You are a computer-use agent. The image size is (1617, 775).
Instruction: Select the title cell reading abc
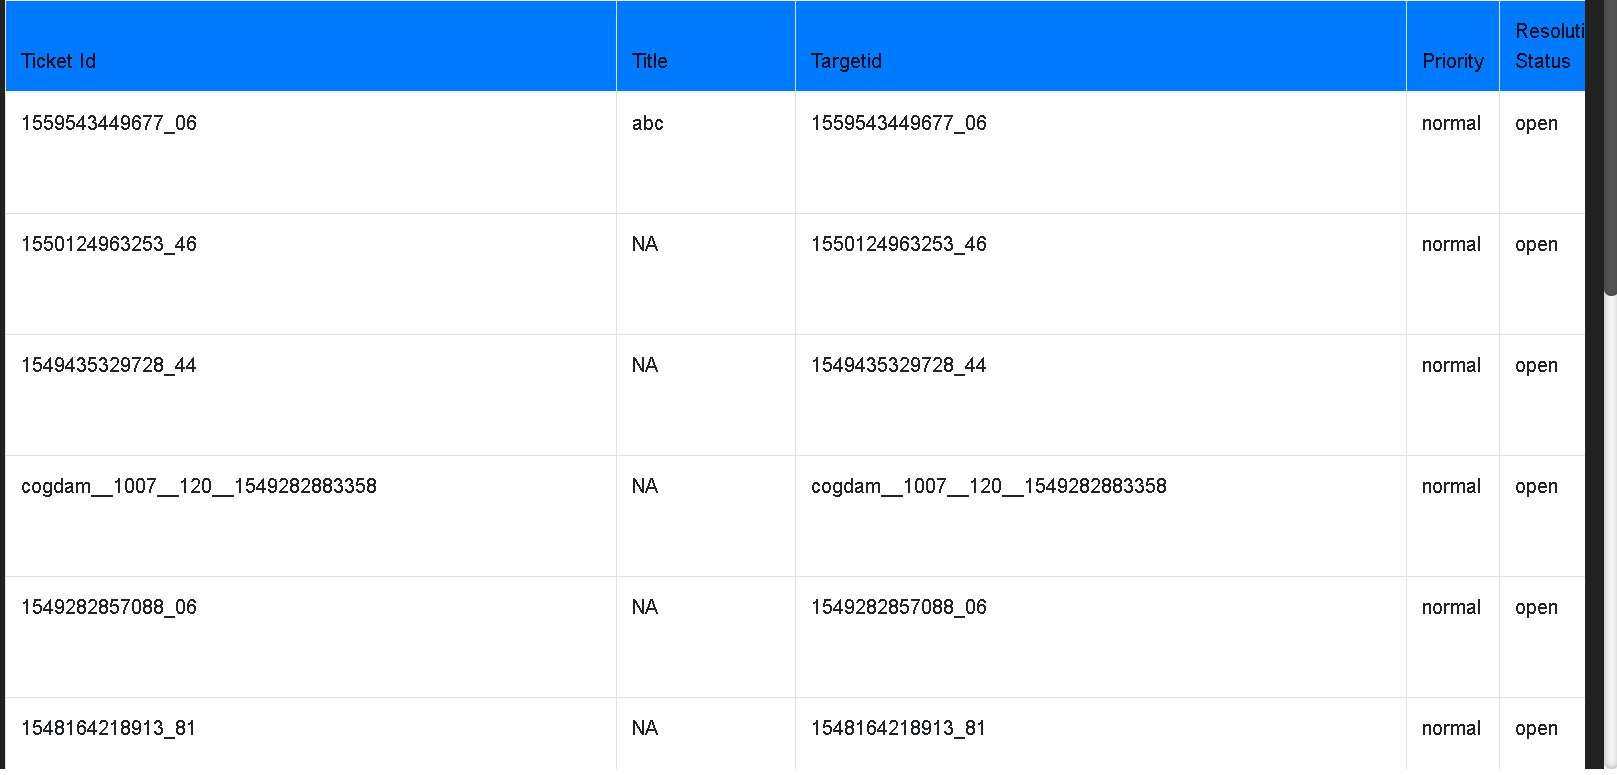coord(706,152)
